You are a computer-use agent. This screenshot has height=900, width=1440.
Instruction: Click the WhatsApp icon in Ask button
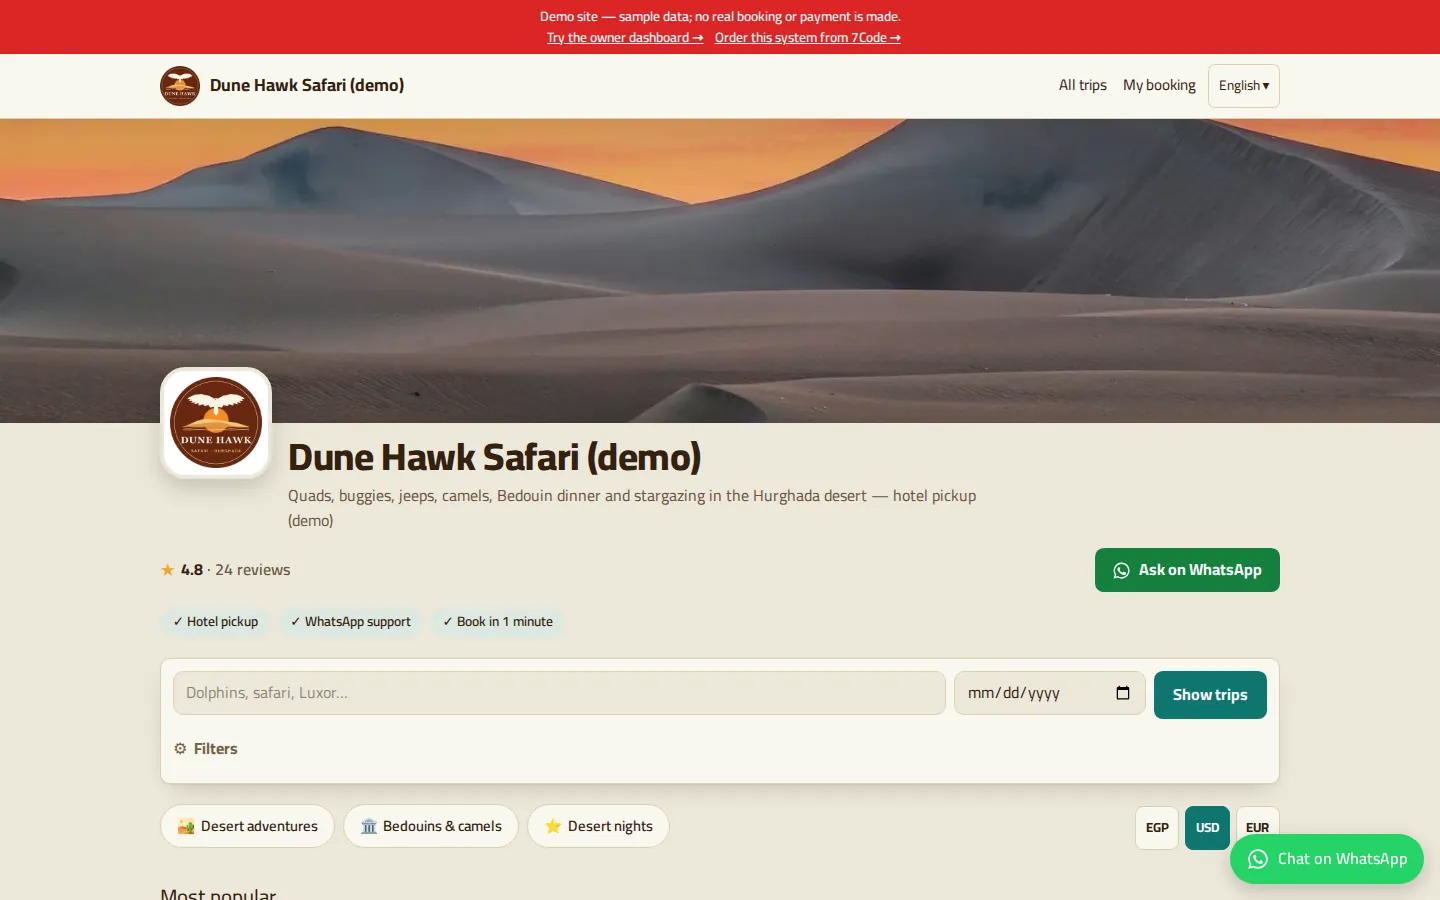[x=1121, y=570]
